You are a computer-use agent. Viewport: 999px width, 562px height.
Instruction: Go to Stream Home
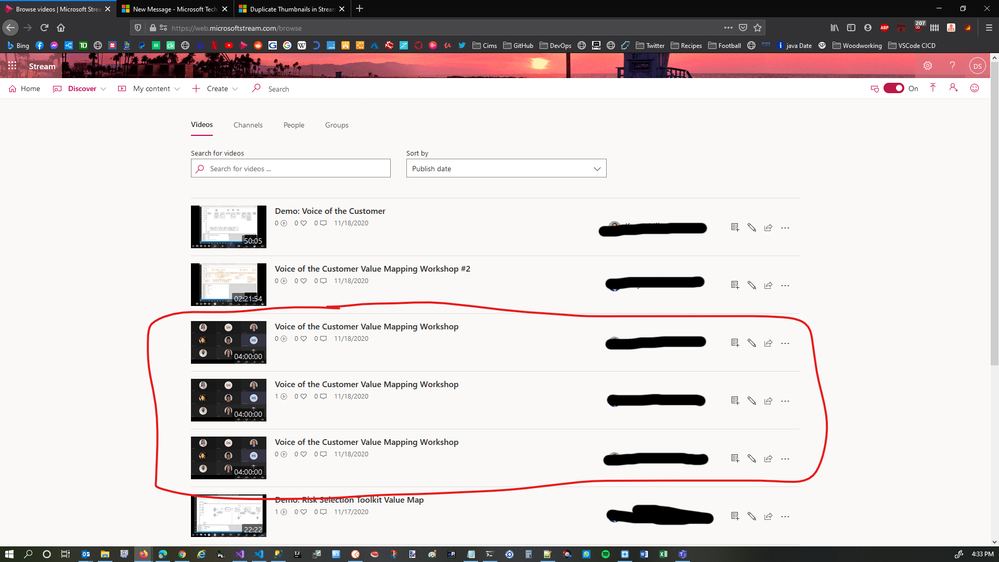pos(24,89)
